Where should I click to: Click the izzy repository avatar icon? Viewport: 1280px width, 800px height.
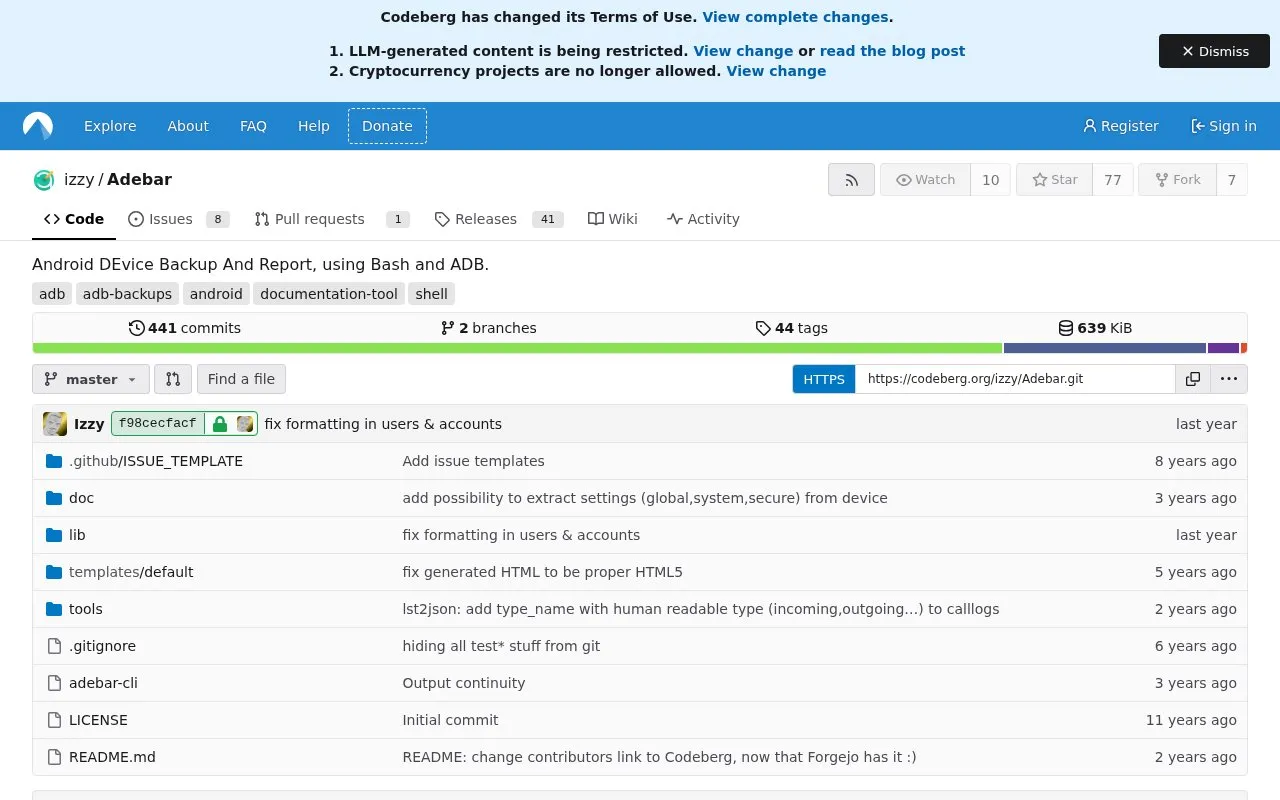pyautogui.click(x=44, y=180)
